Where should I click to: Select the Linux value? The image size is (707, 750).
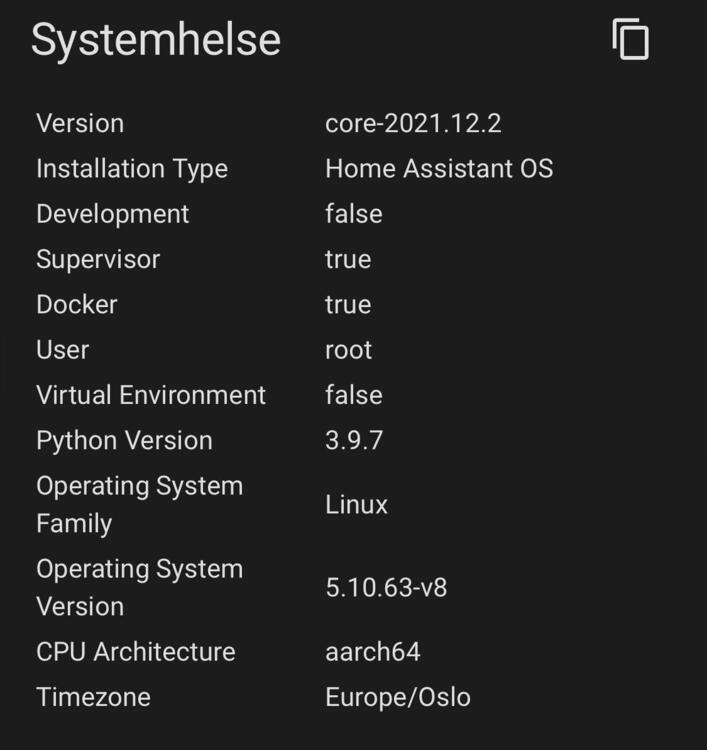[x=356, y=505]
